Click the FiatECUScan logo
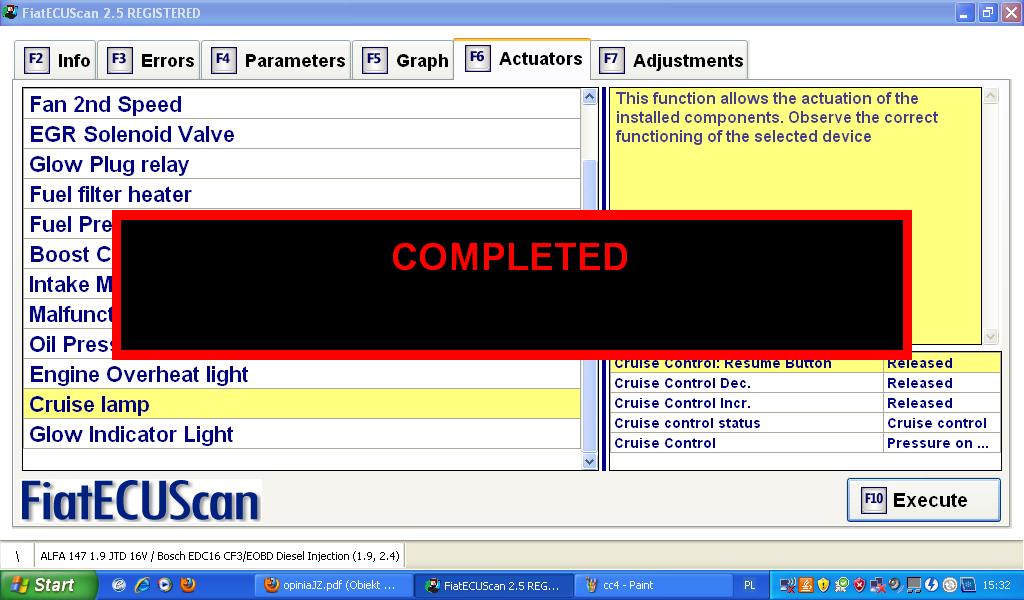This screenshot has height=600, width=1024. pyautogui.click(x=141, y=501)
